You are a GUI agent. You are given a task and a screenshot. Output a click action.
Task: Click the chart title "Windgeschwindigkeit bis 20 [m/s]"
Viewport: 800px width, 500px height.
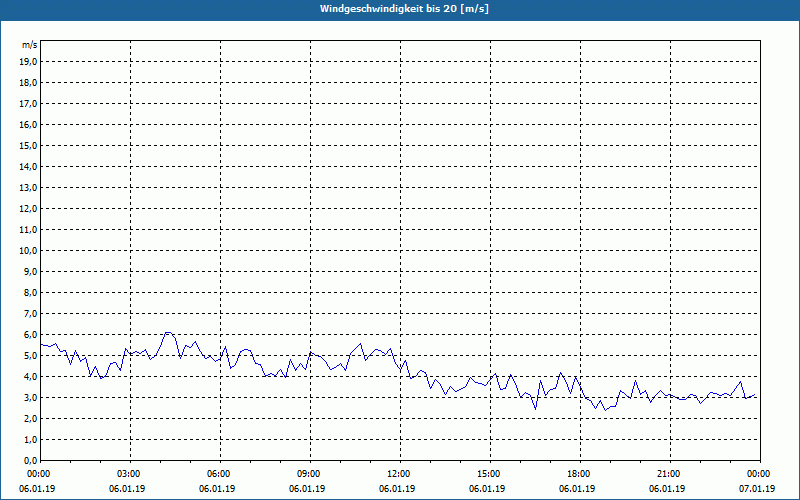pyautogui.click(x=404, y=9)
